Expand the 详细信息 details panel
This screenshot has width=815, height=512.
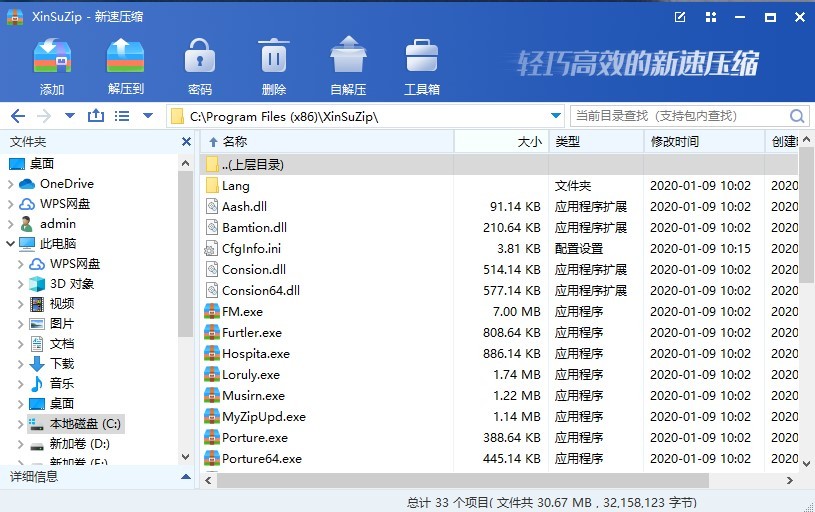pos(186,477)
